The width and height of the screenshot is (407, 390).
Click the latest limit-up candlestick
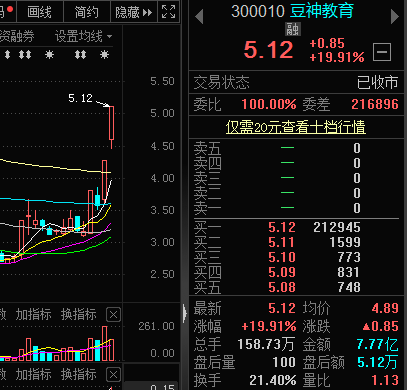pos(111,123)
